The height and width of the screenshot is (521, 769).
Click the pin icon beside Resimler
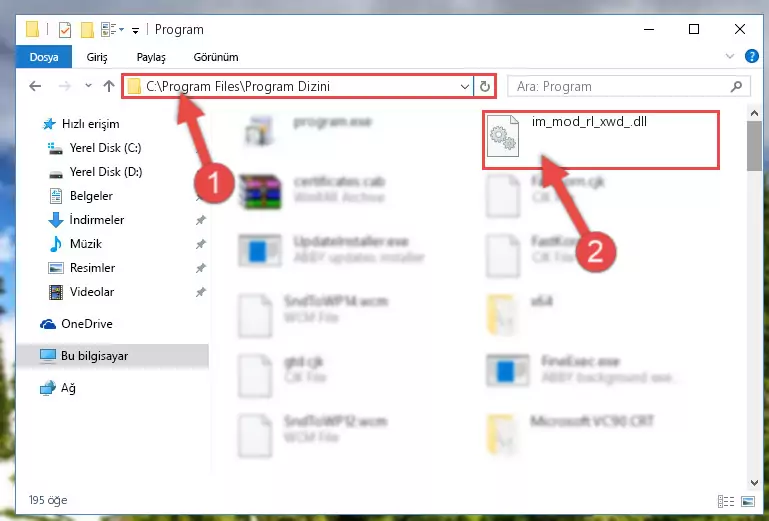click(x=200, y=268)
